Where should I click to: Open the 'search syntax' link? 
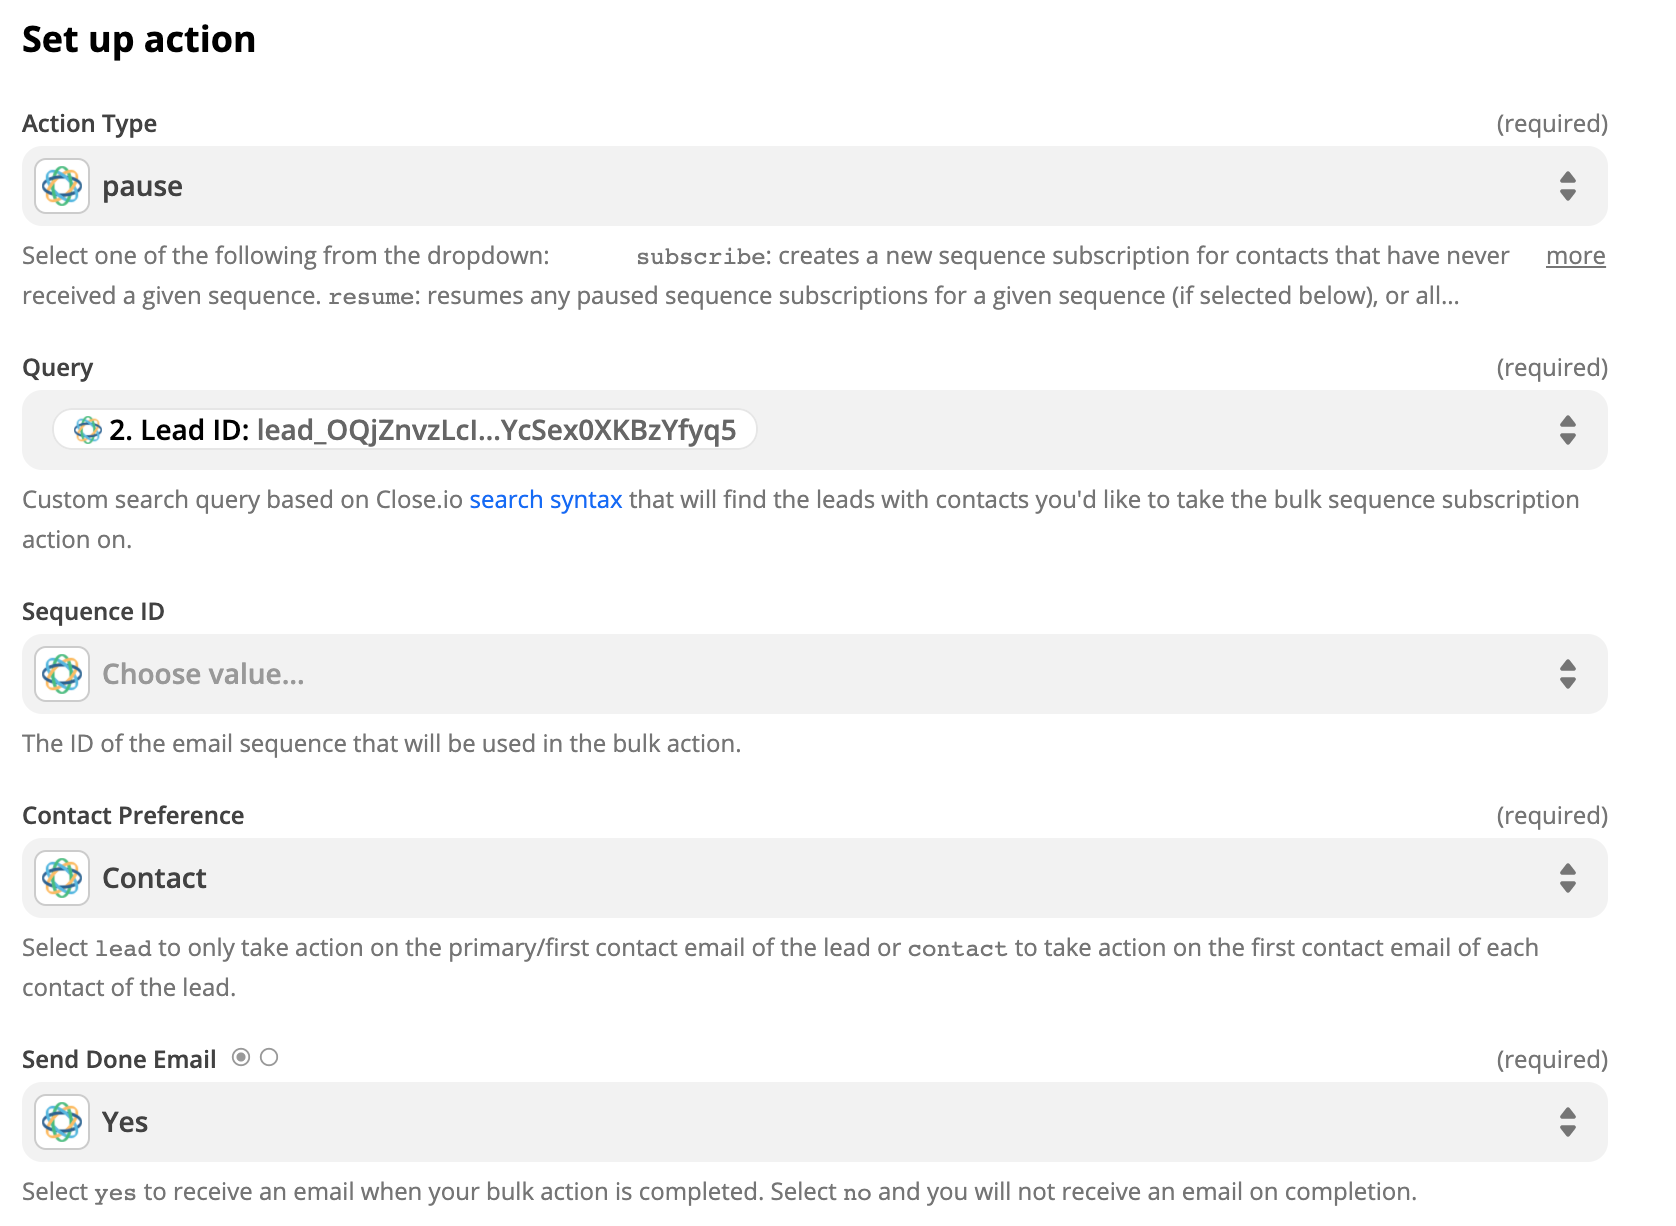(x=546, y=500)
